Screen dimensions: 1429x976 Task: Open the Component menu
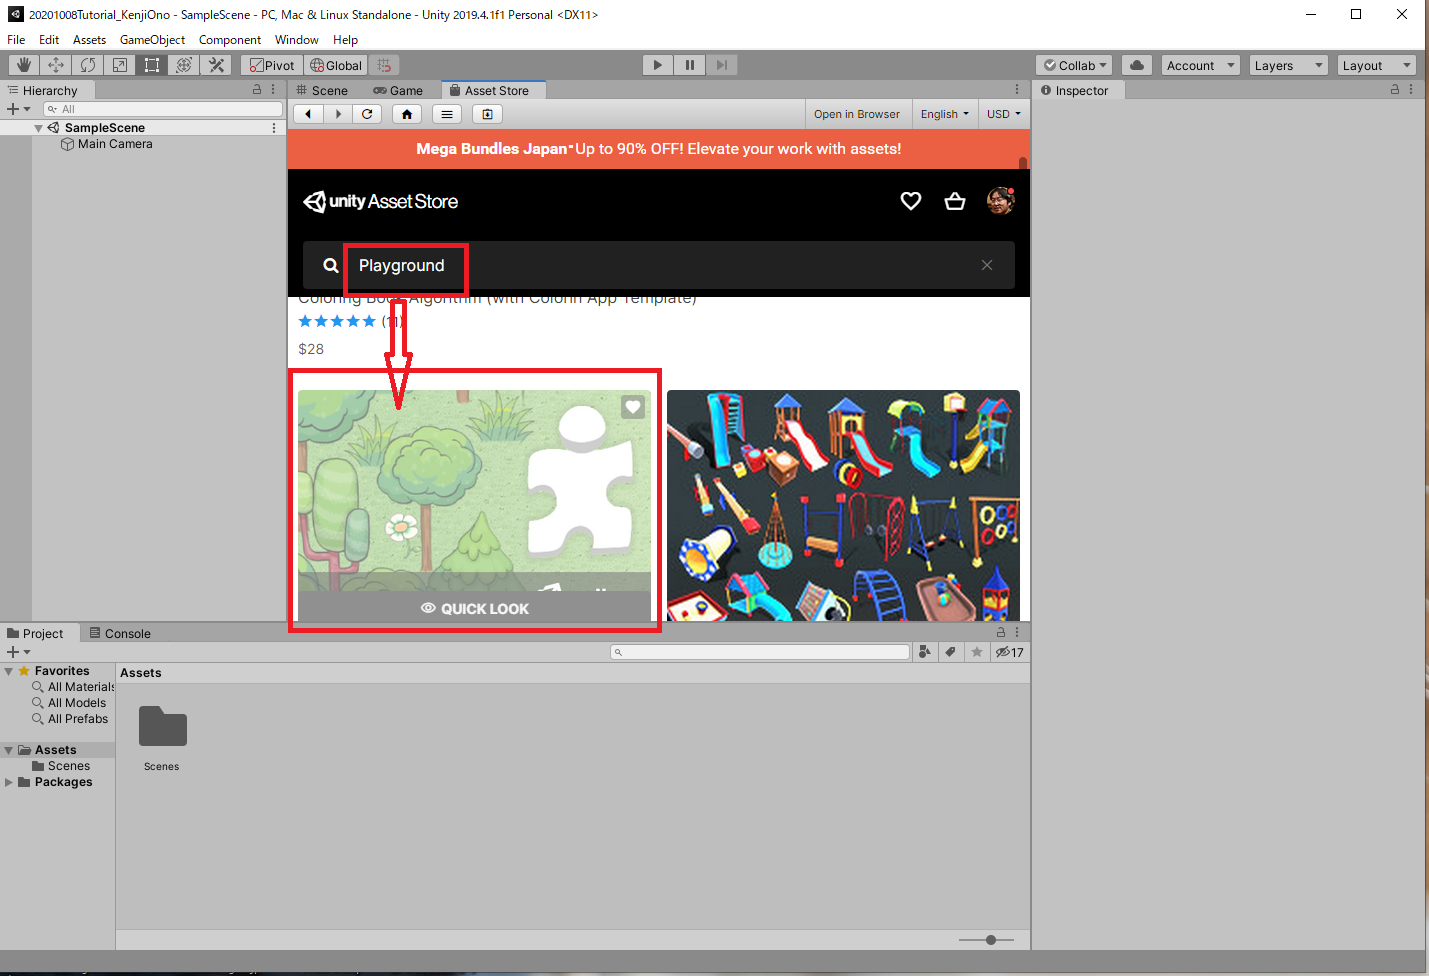pyautogui.click(x=230, y=40)
